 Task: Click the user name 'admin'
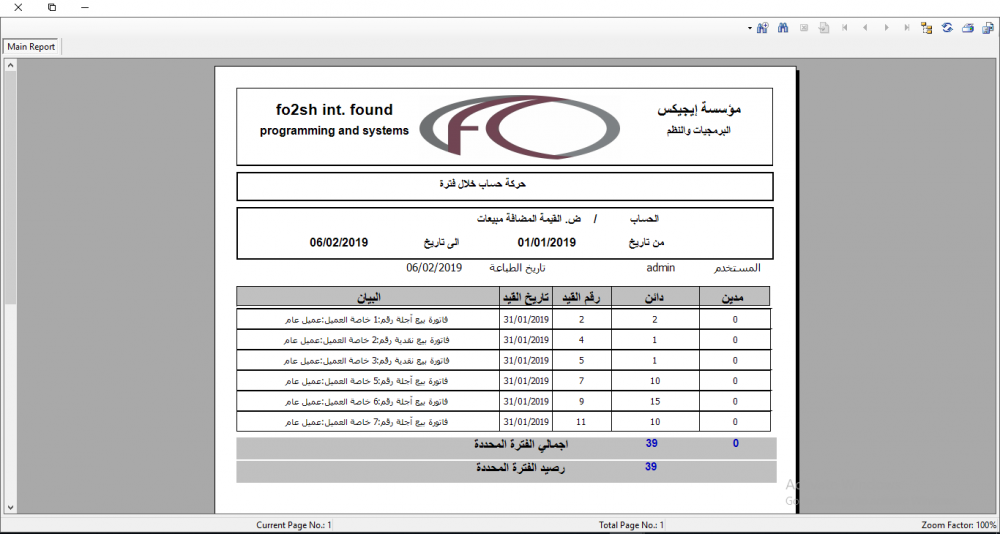pyautogui.click(x=660, y=268)
